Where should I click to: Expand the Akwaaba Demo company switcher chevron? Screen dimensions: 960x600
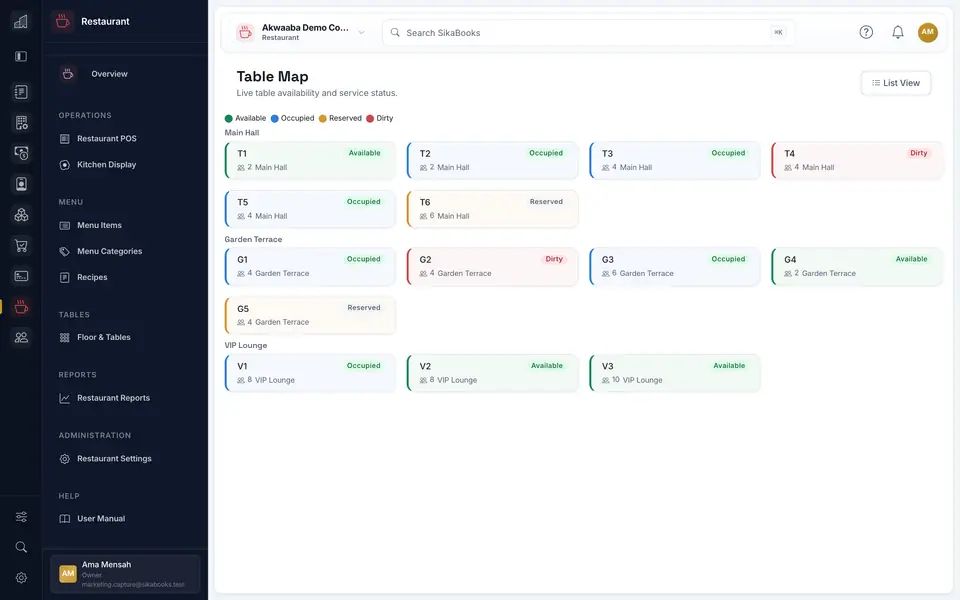point(361,32)
